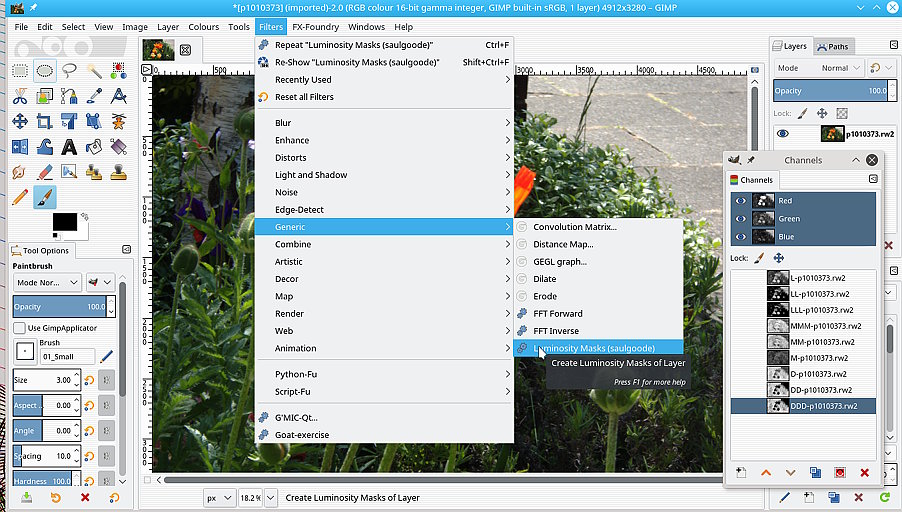This screenshot has width=902, height=512.
Task: Select the Colour Picker eyedropper tool
Action: (x=94, y=96)
